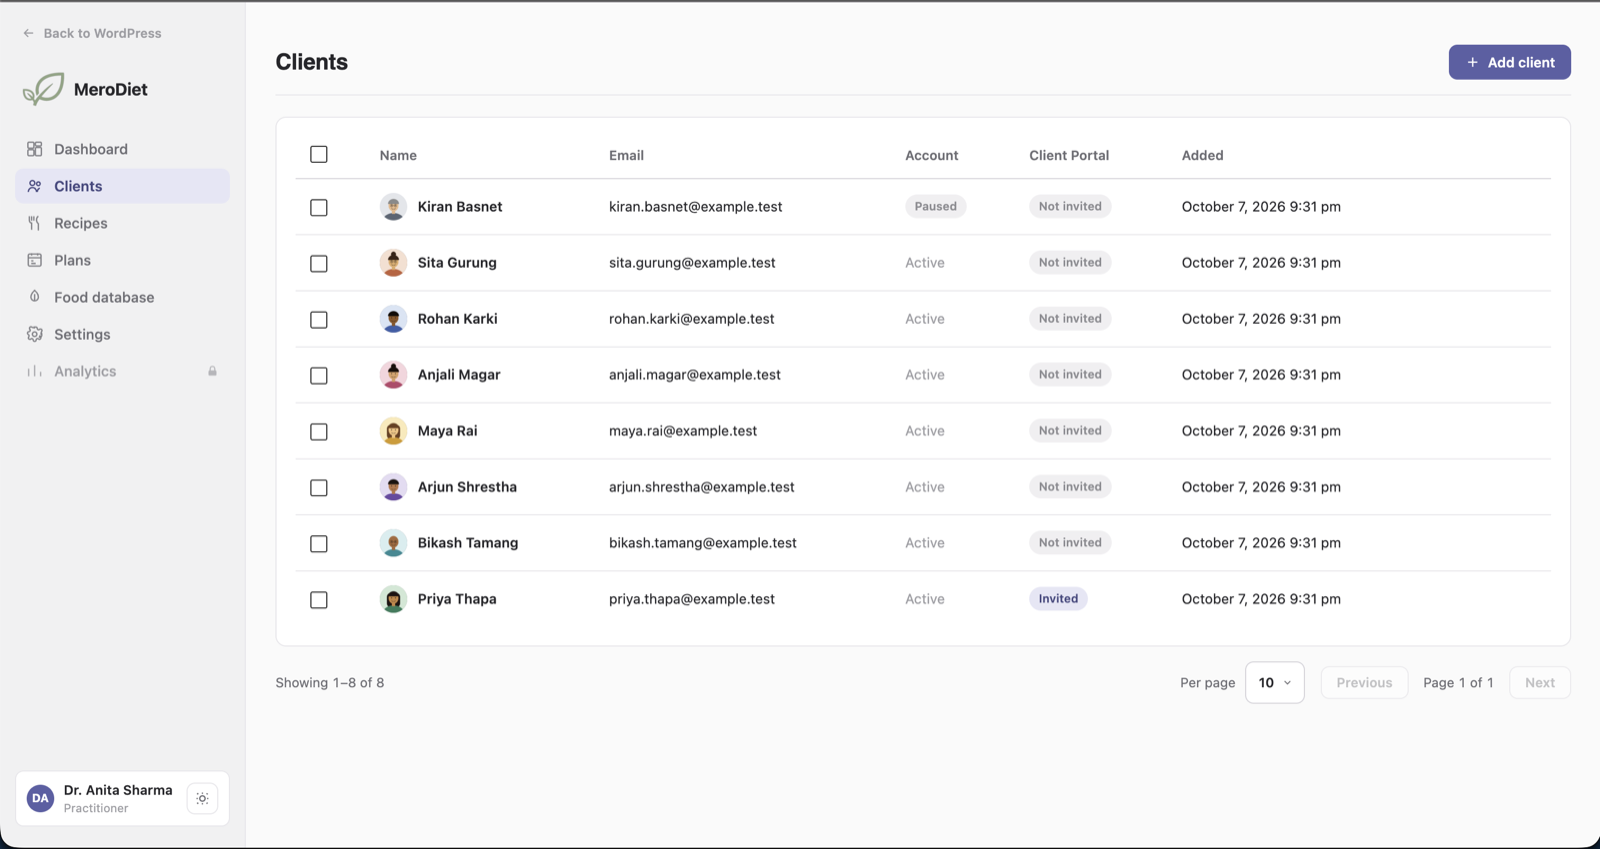1600x849 pixels.
Task: Open Recipes in the sidebar
Action: [x=122, y=223]
